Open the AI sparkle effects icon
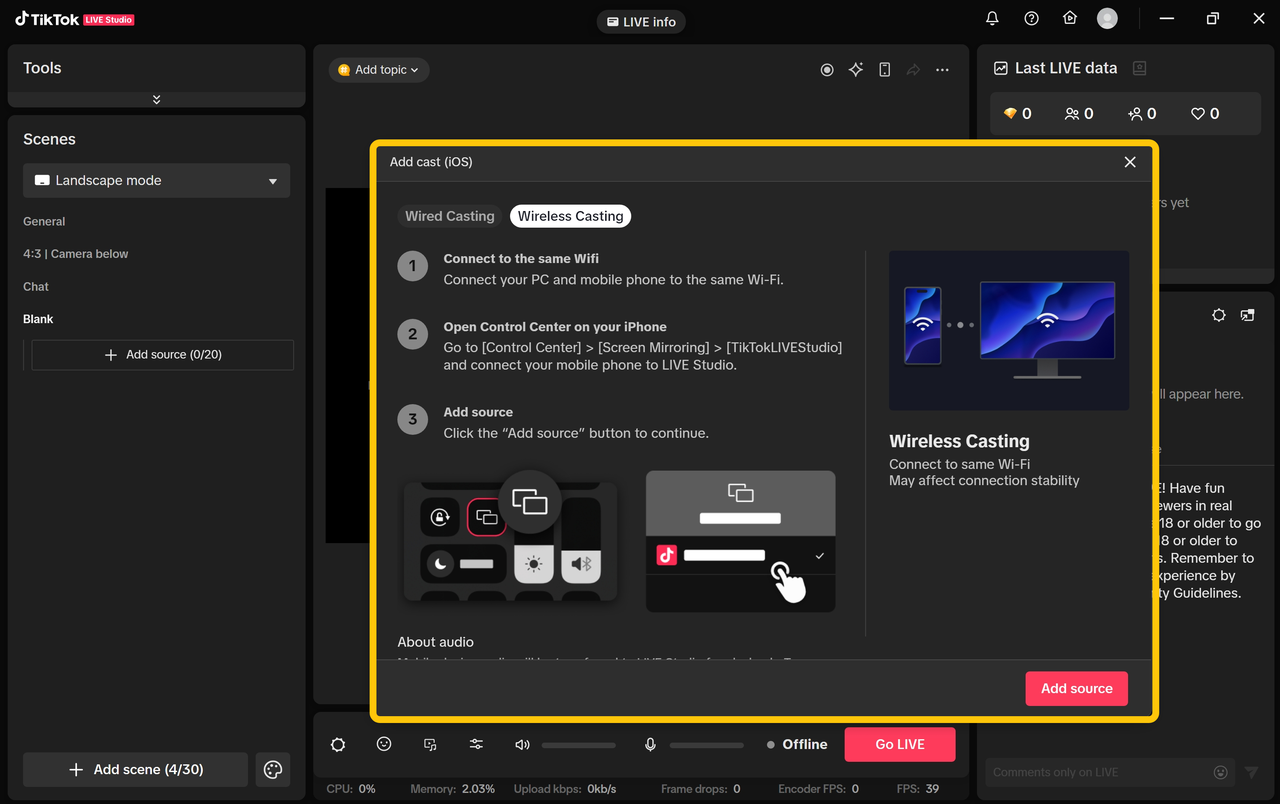This screenshot has width=1280, height=804. tap(856, 70)
